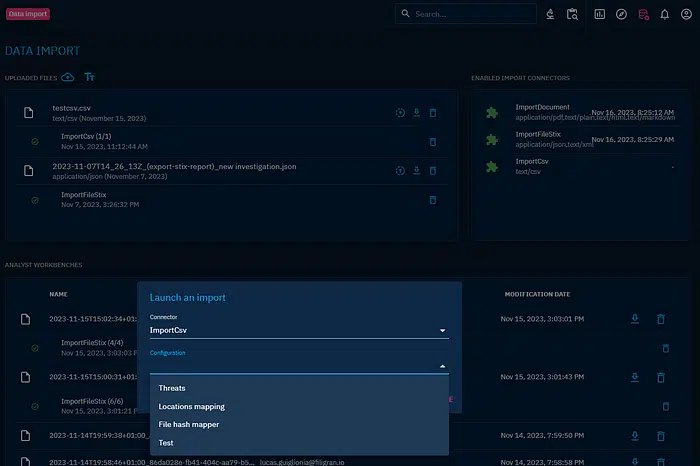Delete the testcsv.csv uploaded file
700x466 pixels.
(433, 113)
